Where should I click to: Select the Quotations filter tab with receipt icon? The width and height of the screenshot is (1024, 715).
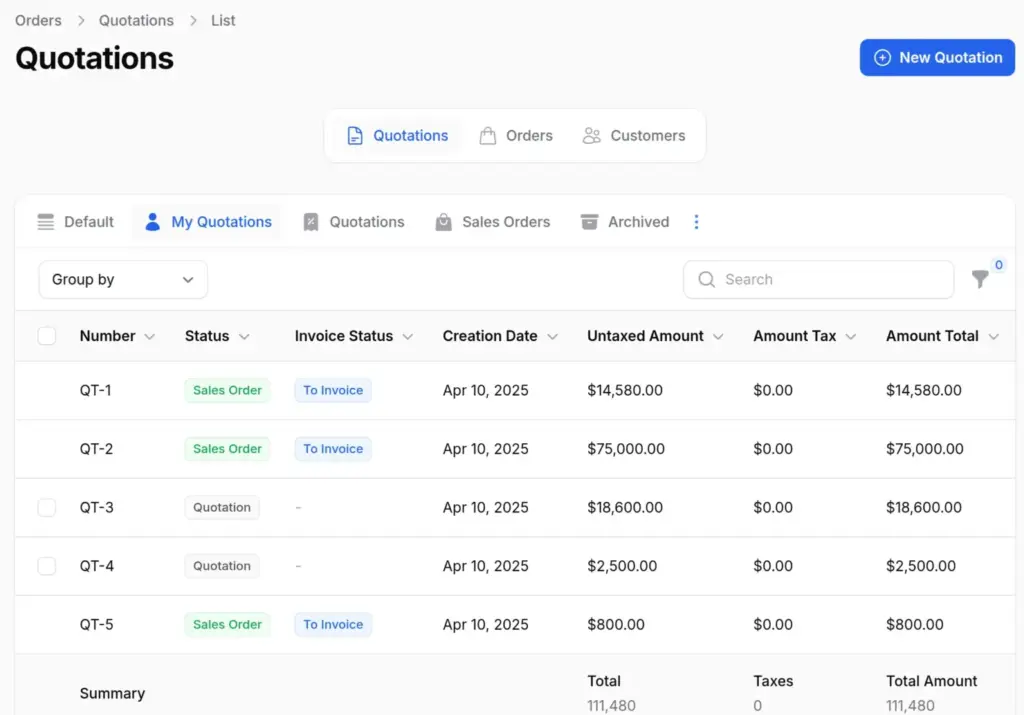[354, 222]
